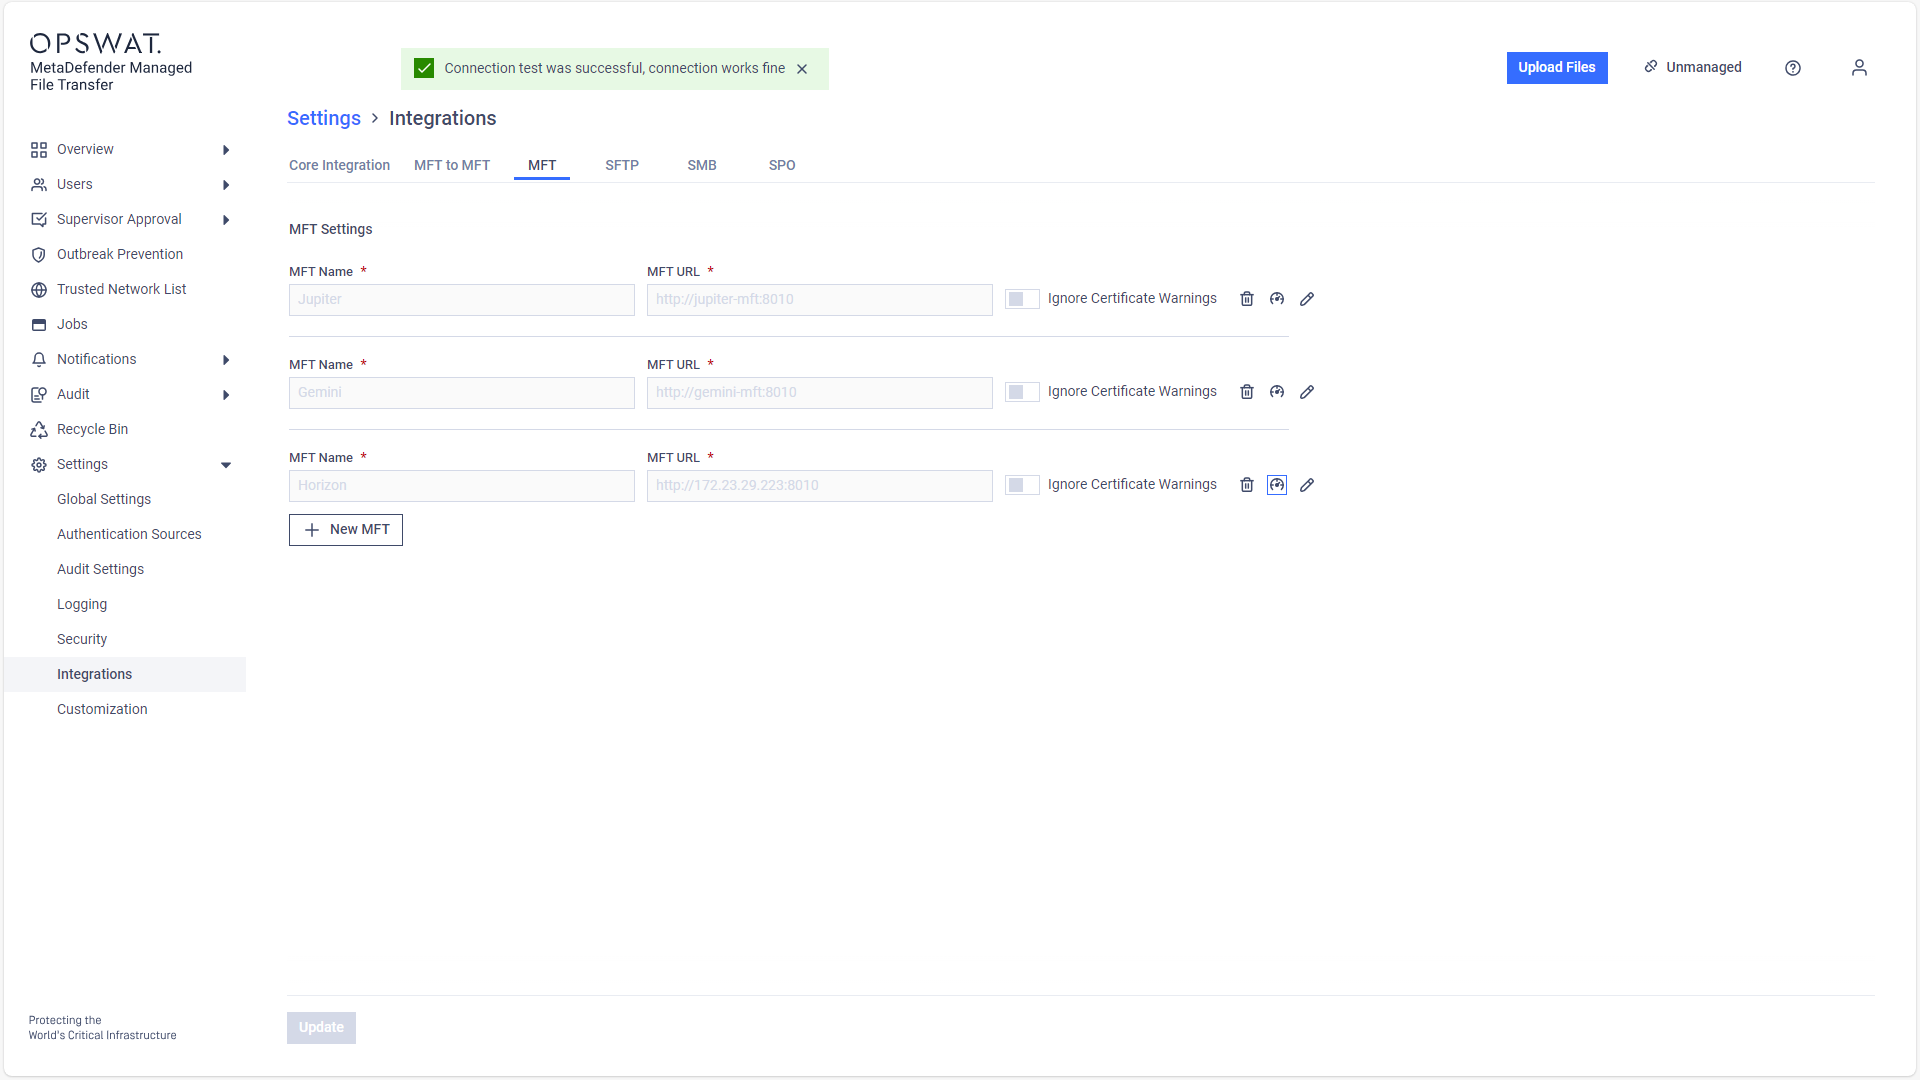The image size is (1920, 1080).
Task: Expand the Notifications menu arrow
Action: [226, 360]
